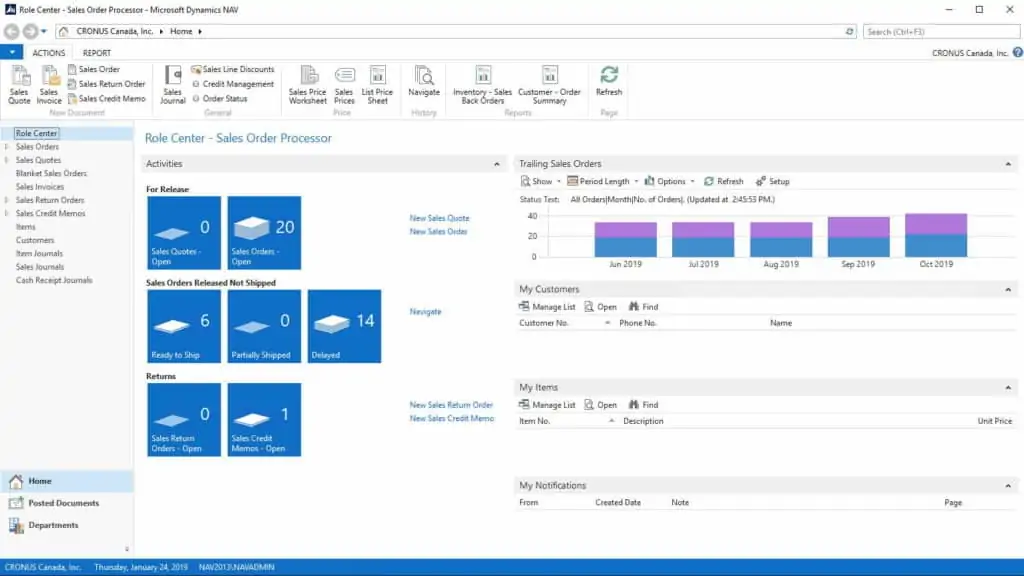This screenshot has height=576, width=1024.
Task: Open Sales Return Orders - Open tile
Action: click(x=184, y=419)
